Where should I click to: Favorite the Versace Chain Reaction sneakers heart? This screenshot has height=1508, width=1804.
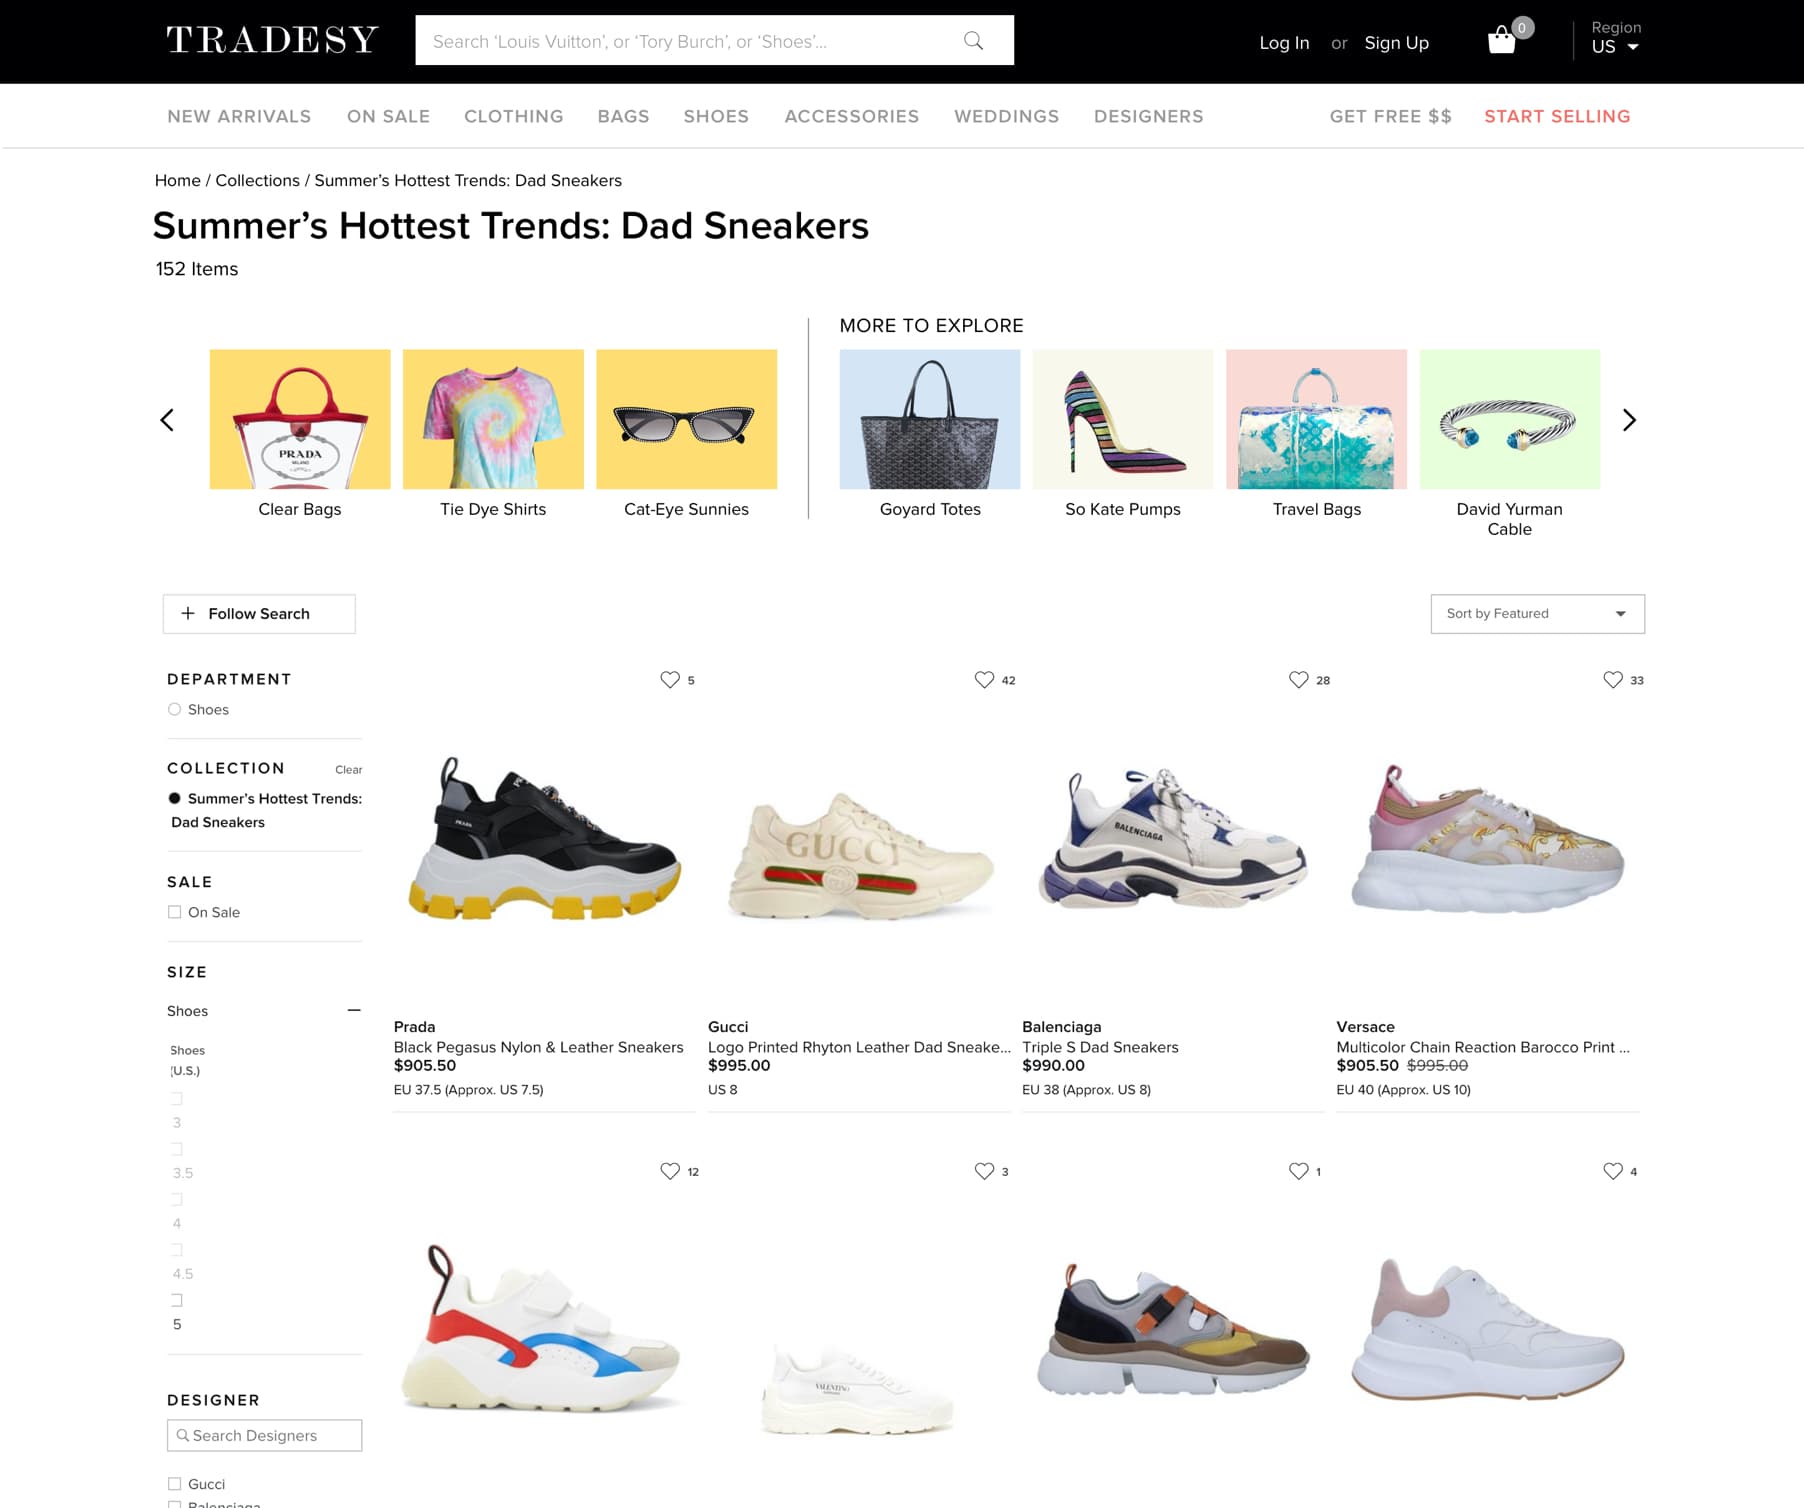[x=1612, y=680]
